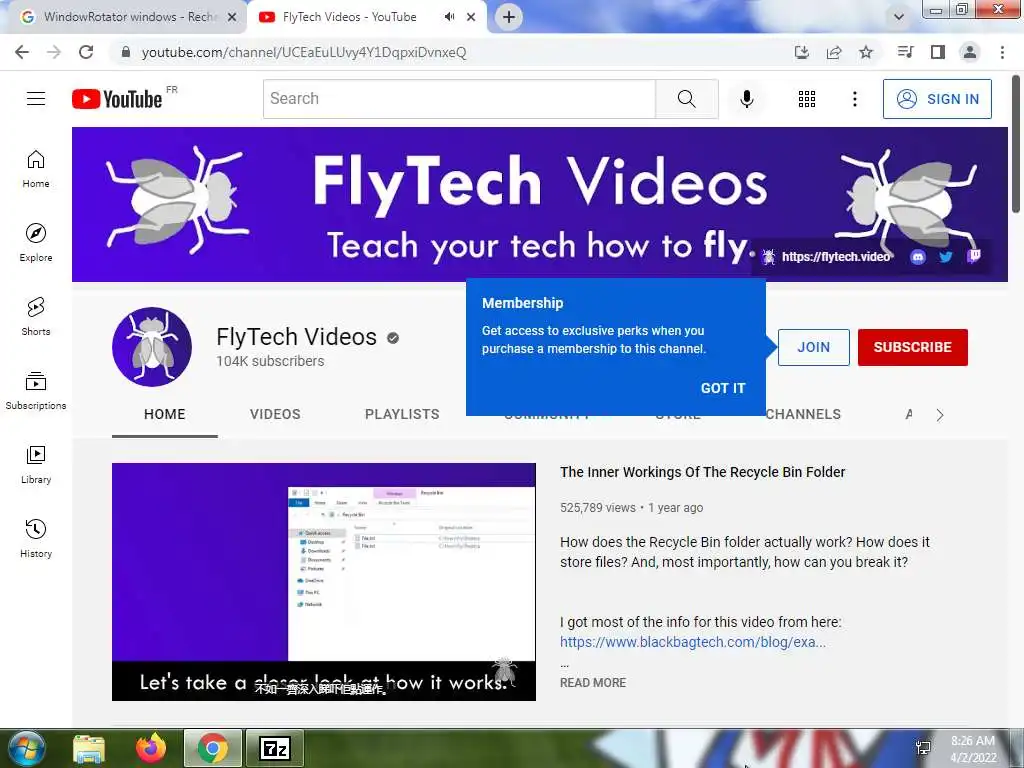Open video title The Inner Workings Of The Recycle Bin Folder
Viewport: 1024px width, 768px height.
click(x=703, y=472)
